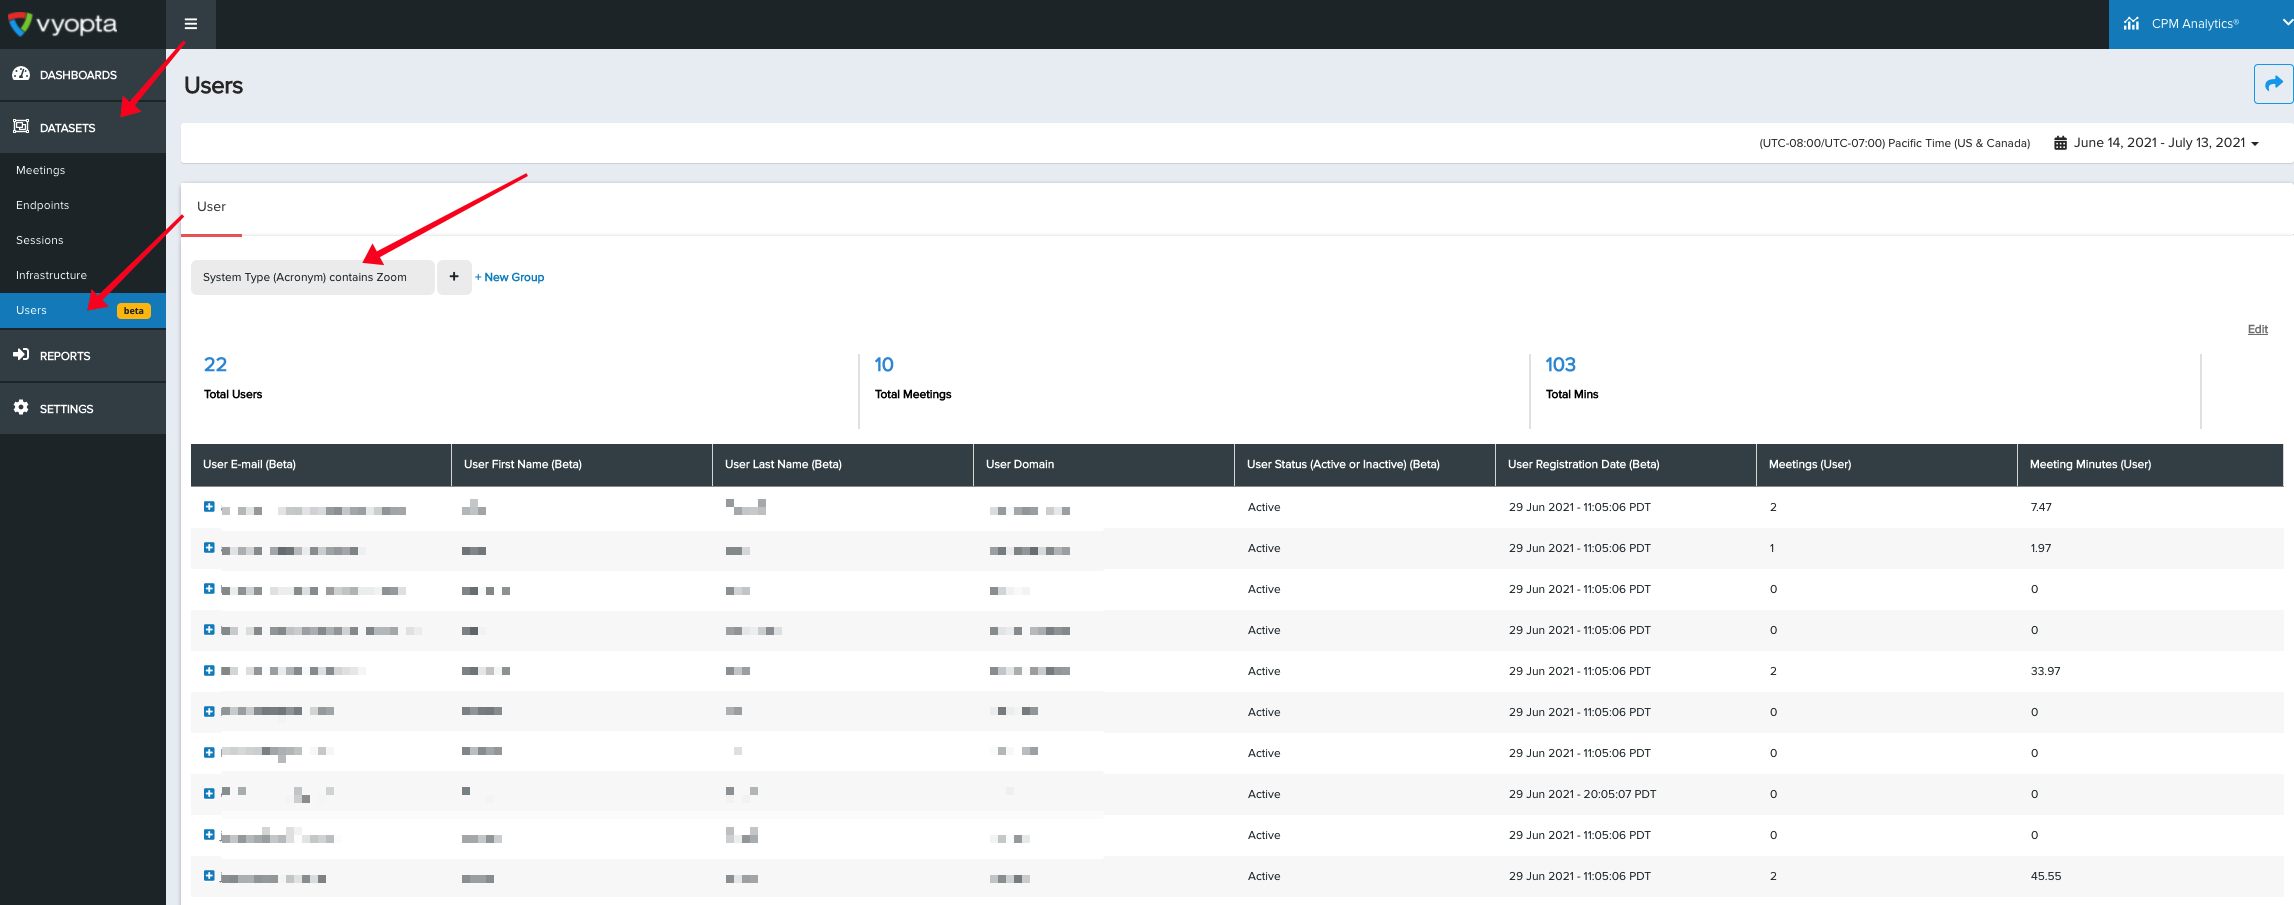The height and width of the screenshot is (905, 2294).
Task: Sort by User First Name (Beta) column
Action: pyautogui.click(x=582, y=465)
